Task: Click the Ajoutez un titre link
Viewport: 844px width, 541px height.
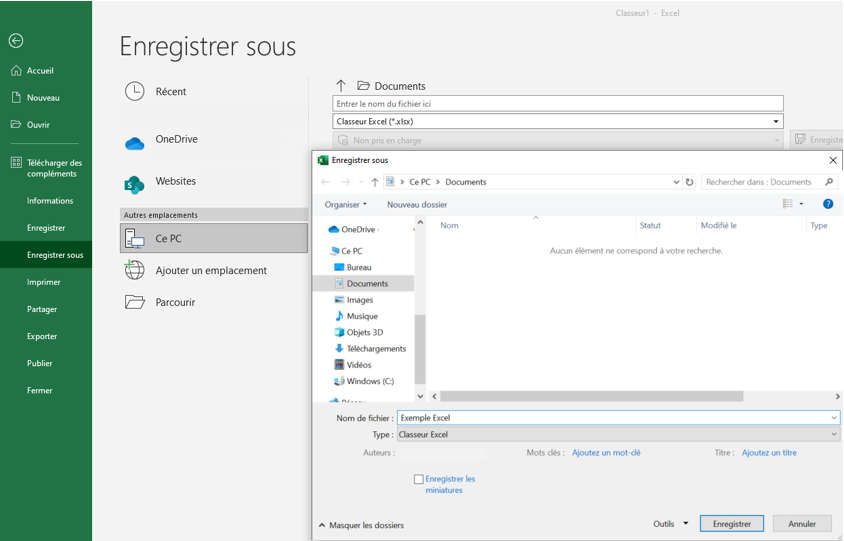Action: [x=769, y=453]
